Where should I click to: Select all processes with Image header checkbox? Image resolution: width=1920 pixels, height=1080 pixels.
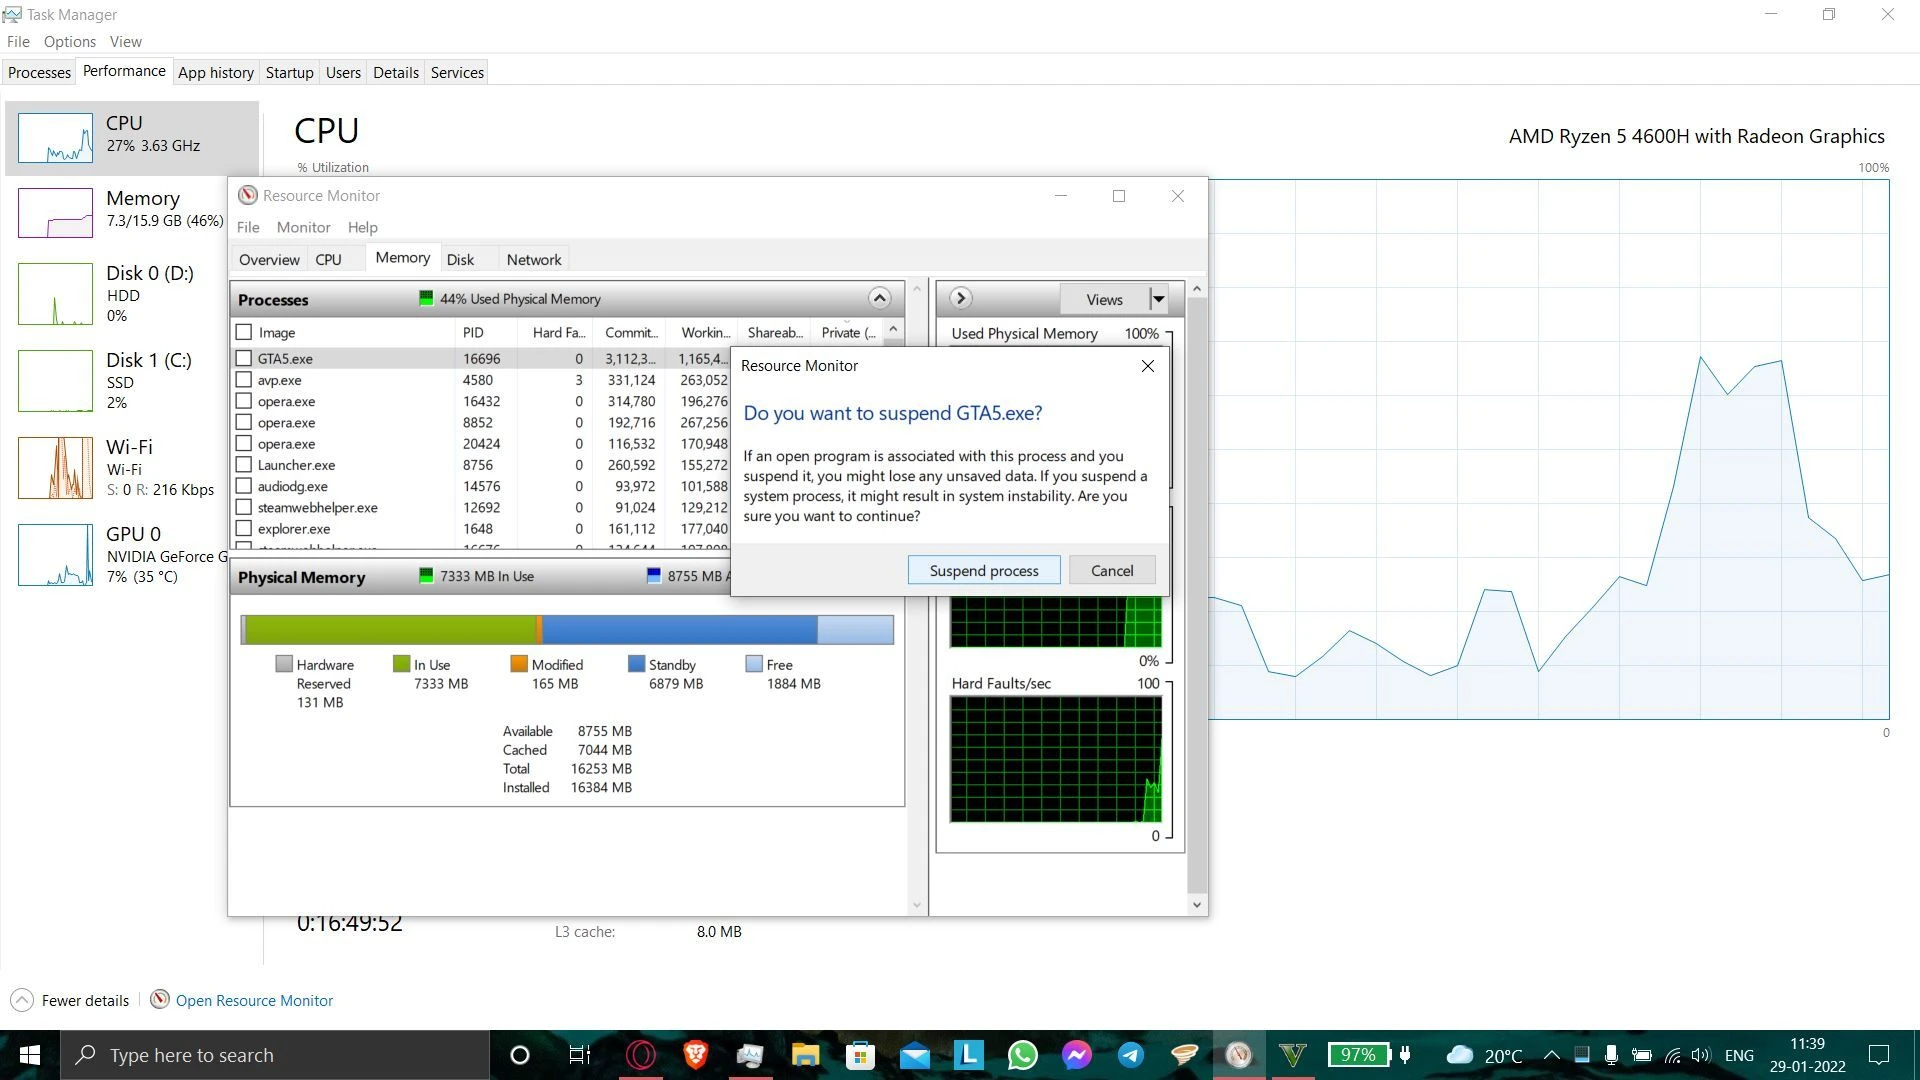click(x=244, y=332)
